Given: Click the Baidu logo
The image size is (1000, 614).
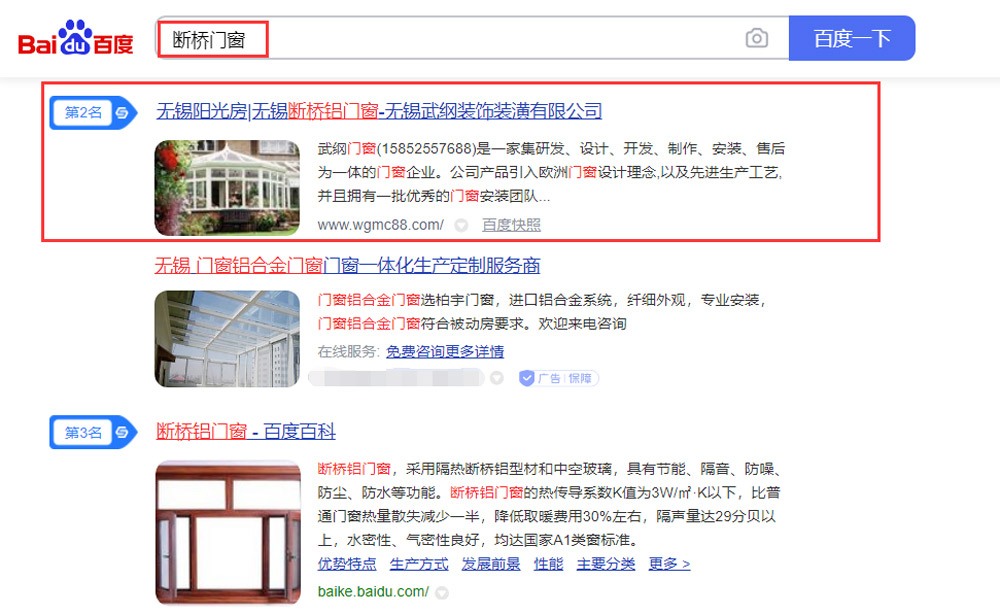Looking at the screenshot, I should point(76,40).
